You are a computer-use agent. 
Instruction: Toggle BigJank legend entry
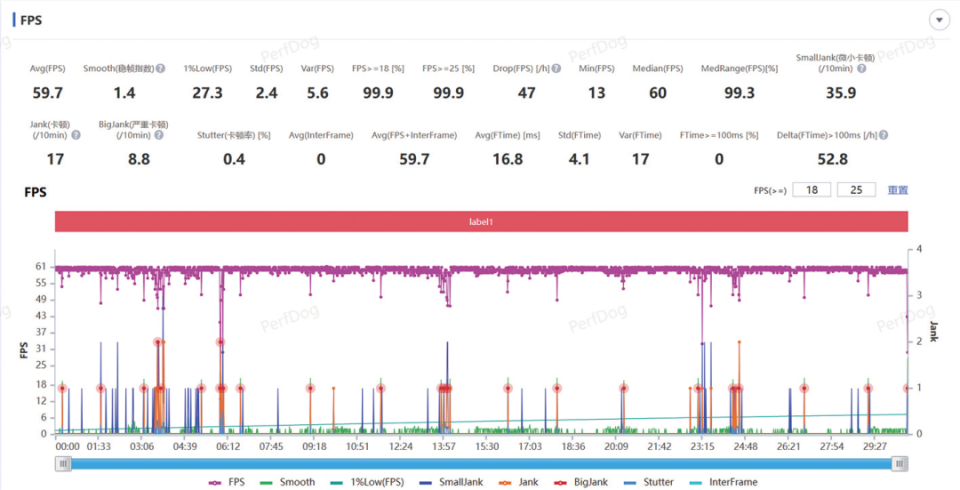[580, 482]
